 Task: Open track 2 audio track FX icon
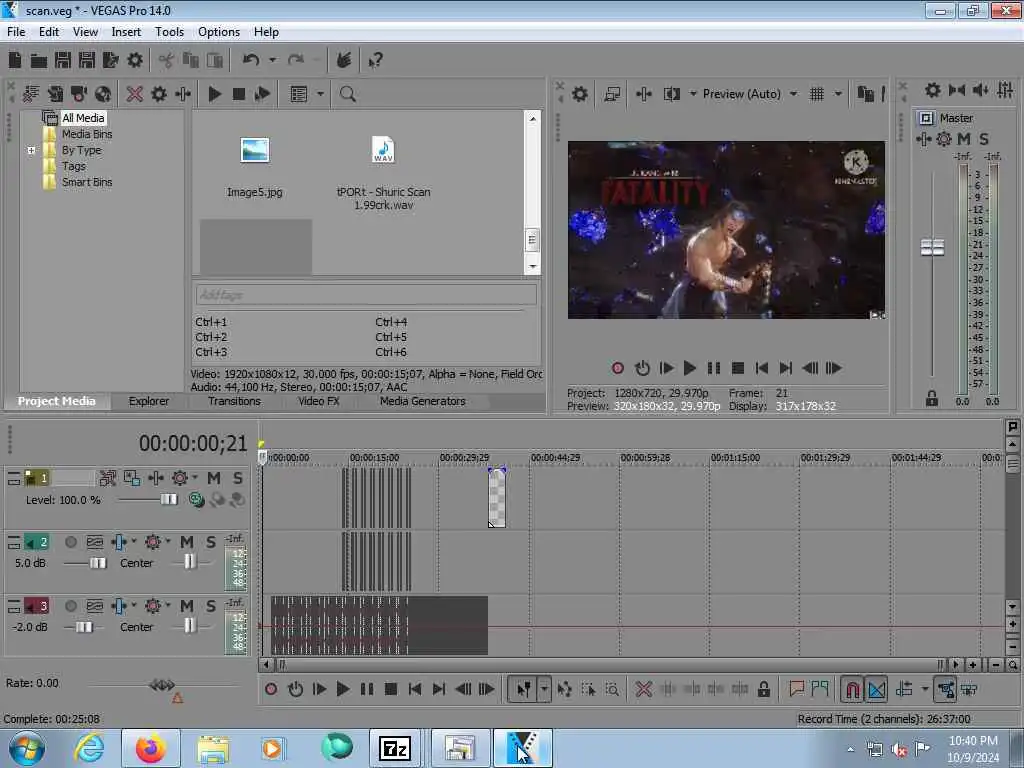coord(152,542)
